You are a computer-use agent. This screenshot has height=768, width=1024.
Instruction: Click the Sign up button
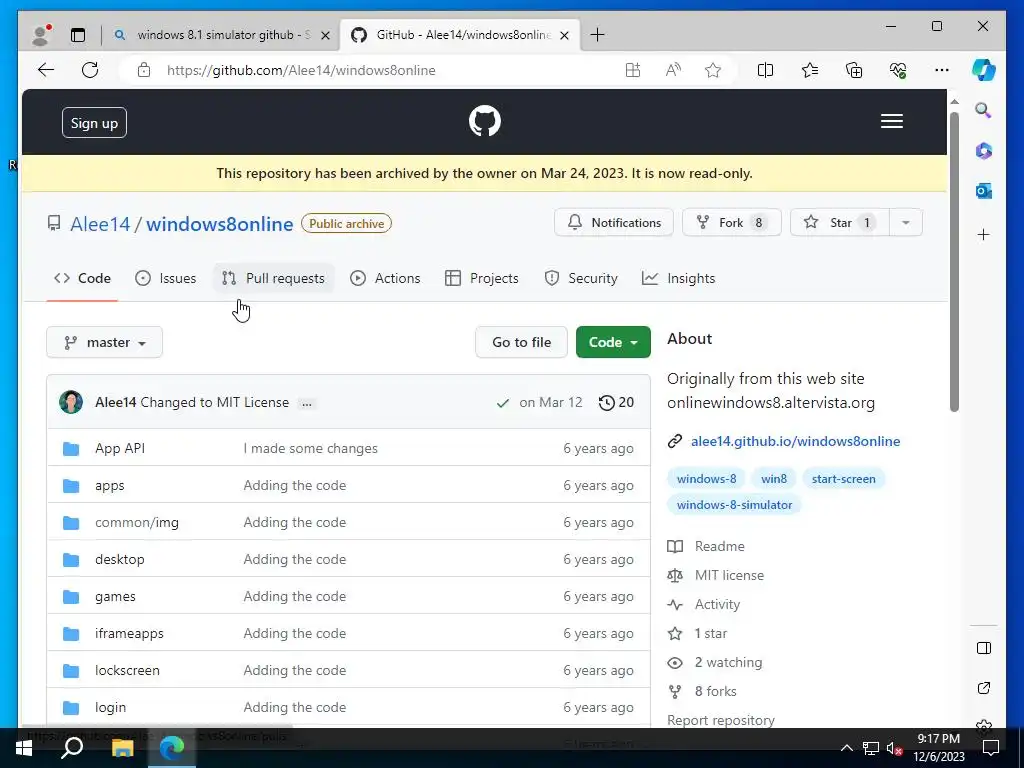coord(94,123)
